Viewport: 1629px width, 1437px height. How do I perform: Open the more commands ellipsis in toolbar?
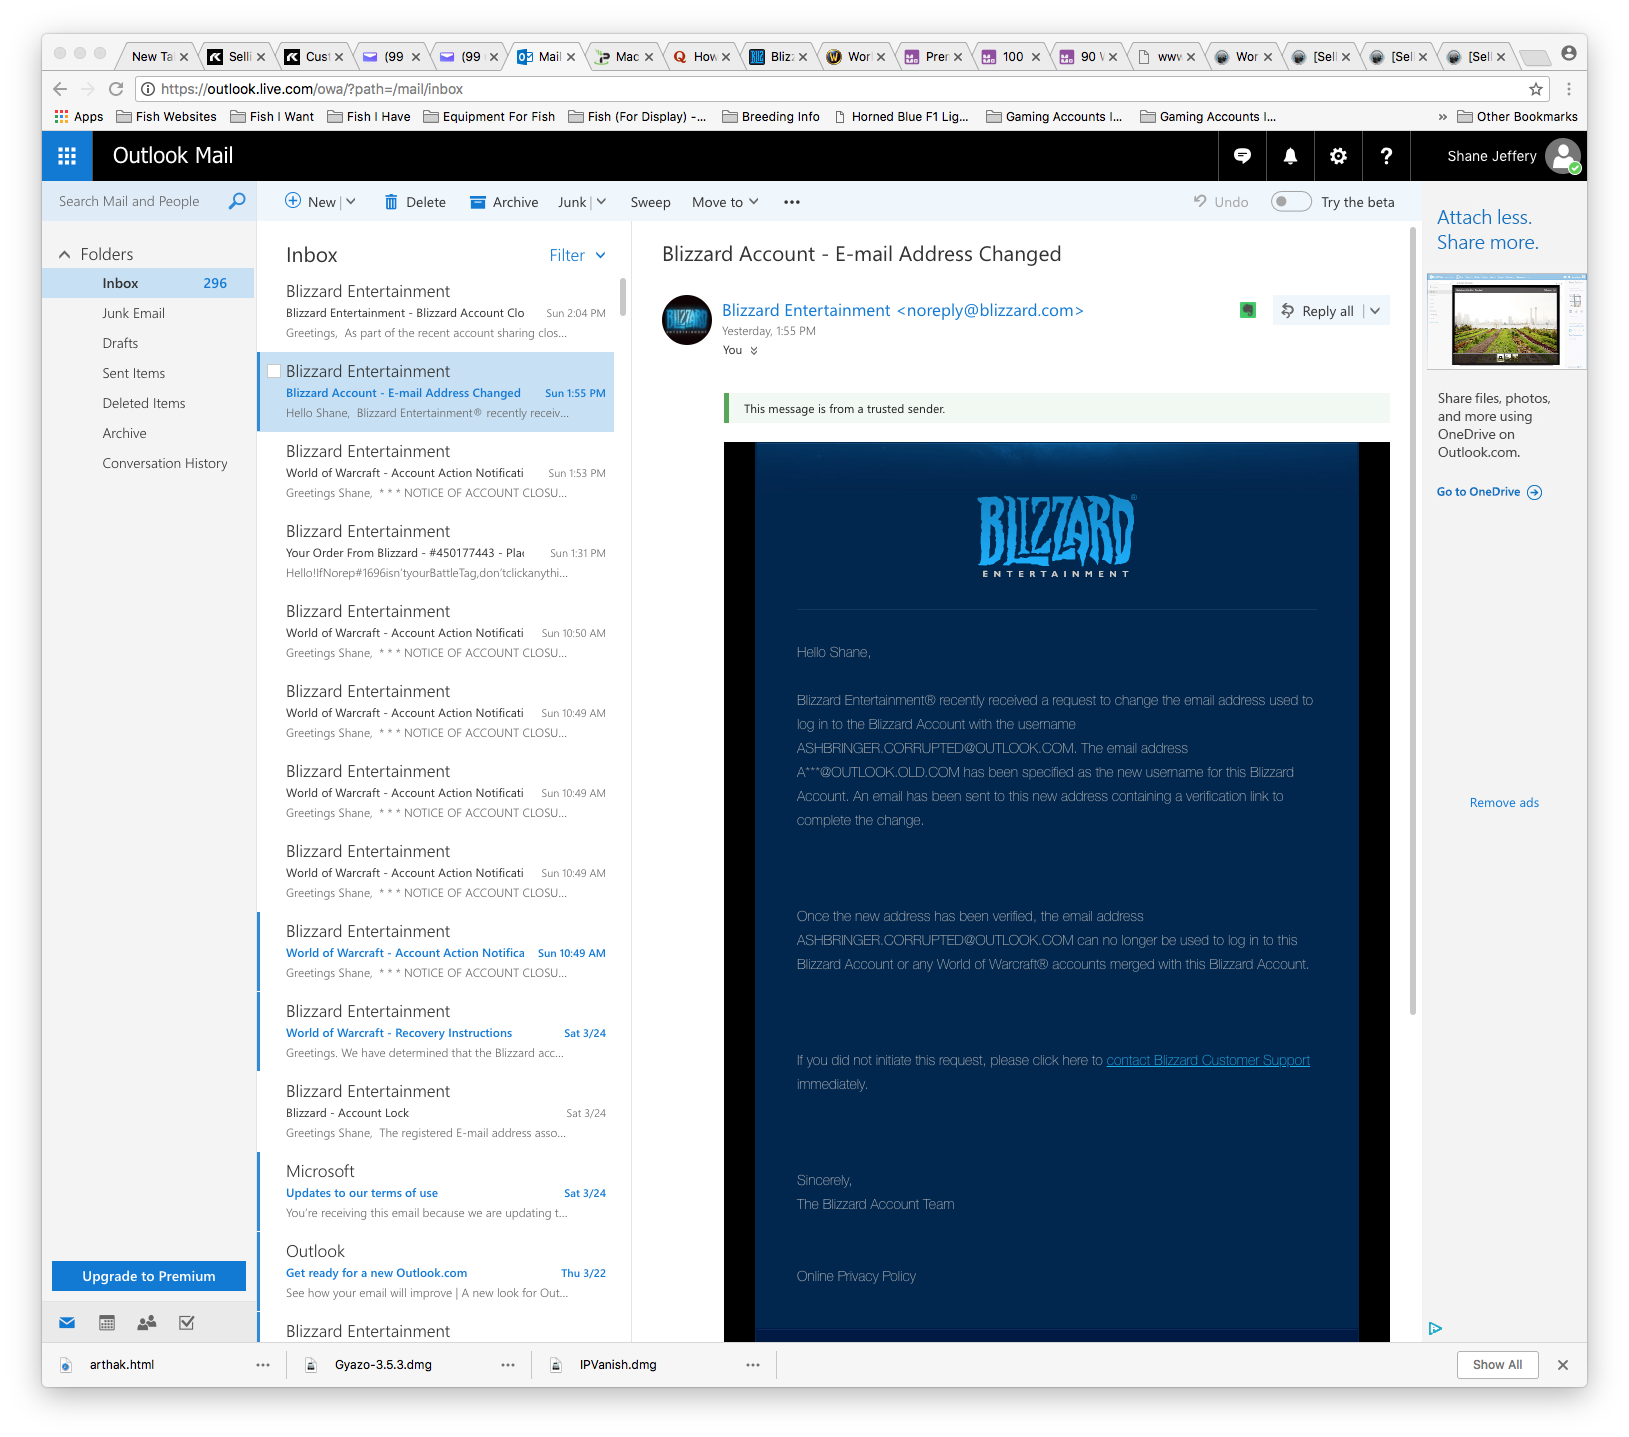pyautogui.click(x=792, y=202)
